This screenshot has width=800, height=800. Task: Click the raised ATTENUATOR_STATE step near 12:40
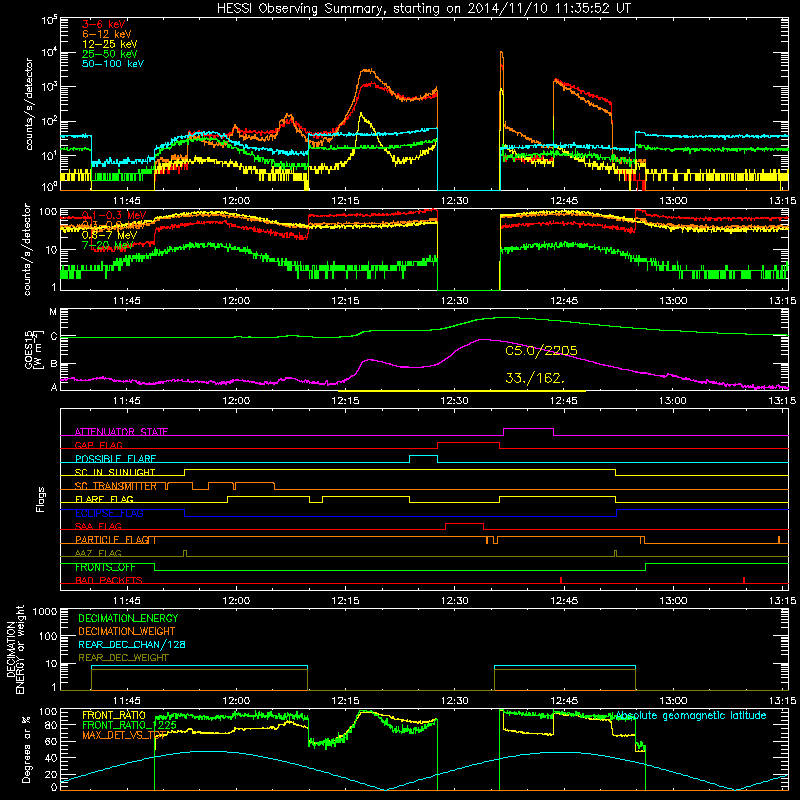click(x=529, y=429)
